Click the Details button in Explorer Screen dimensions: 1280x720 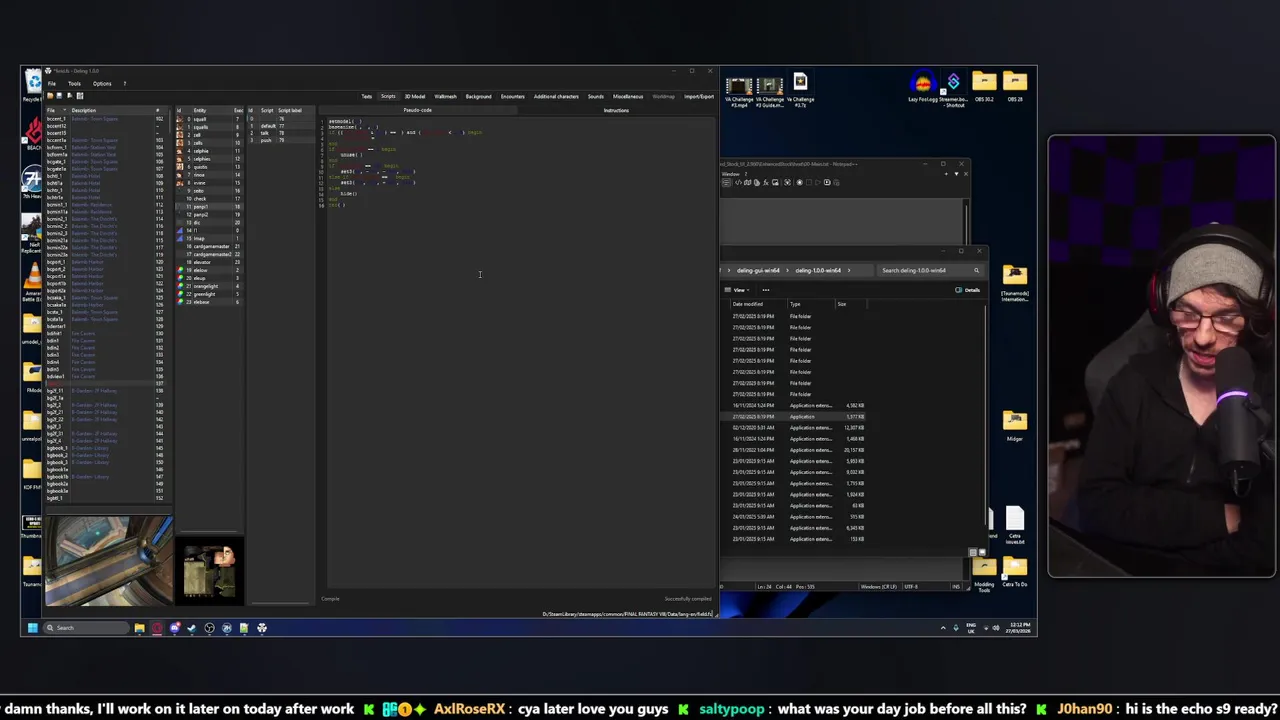coord(968,290)
